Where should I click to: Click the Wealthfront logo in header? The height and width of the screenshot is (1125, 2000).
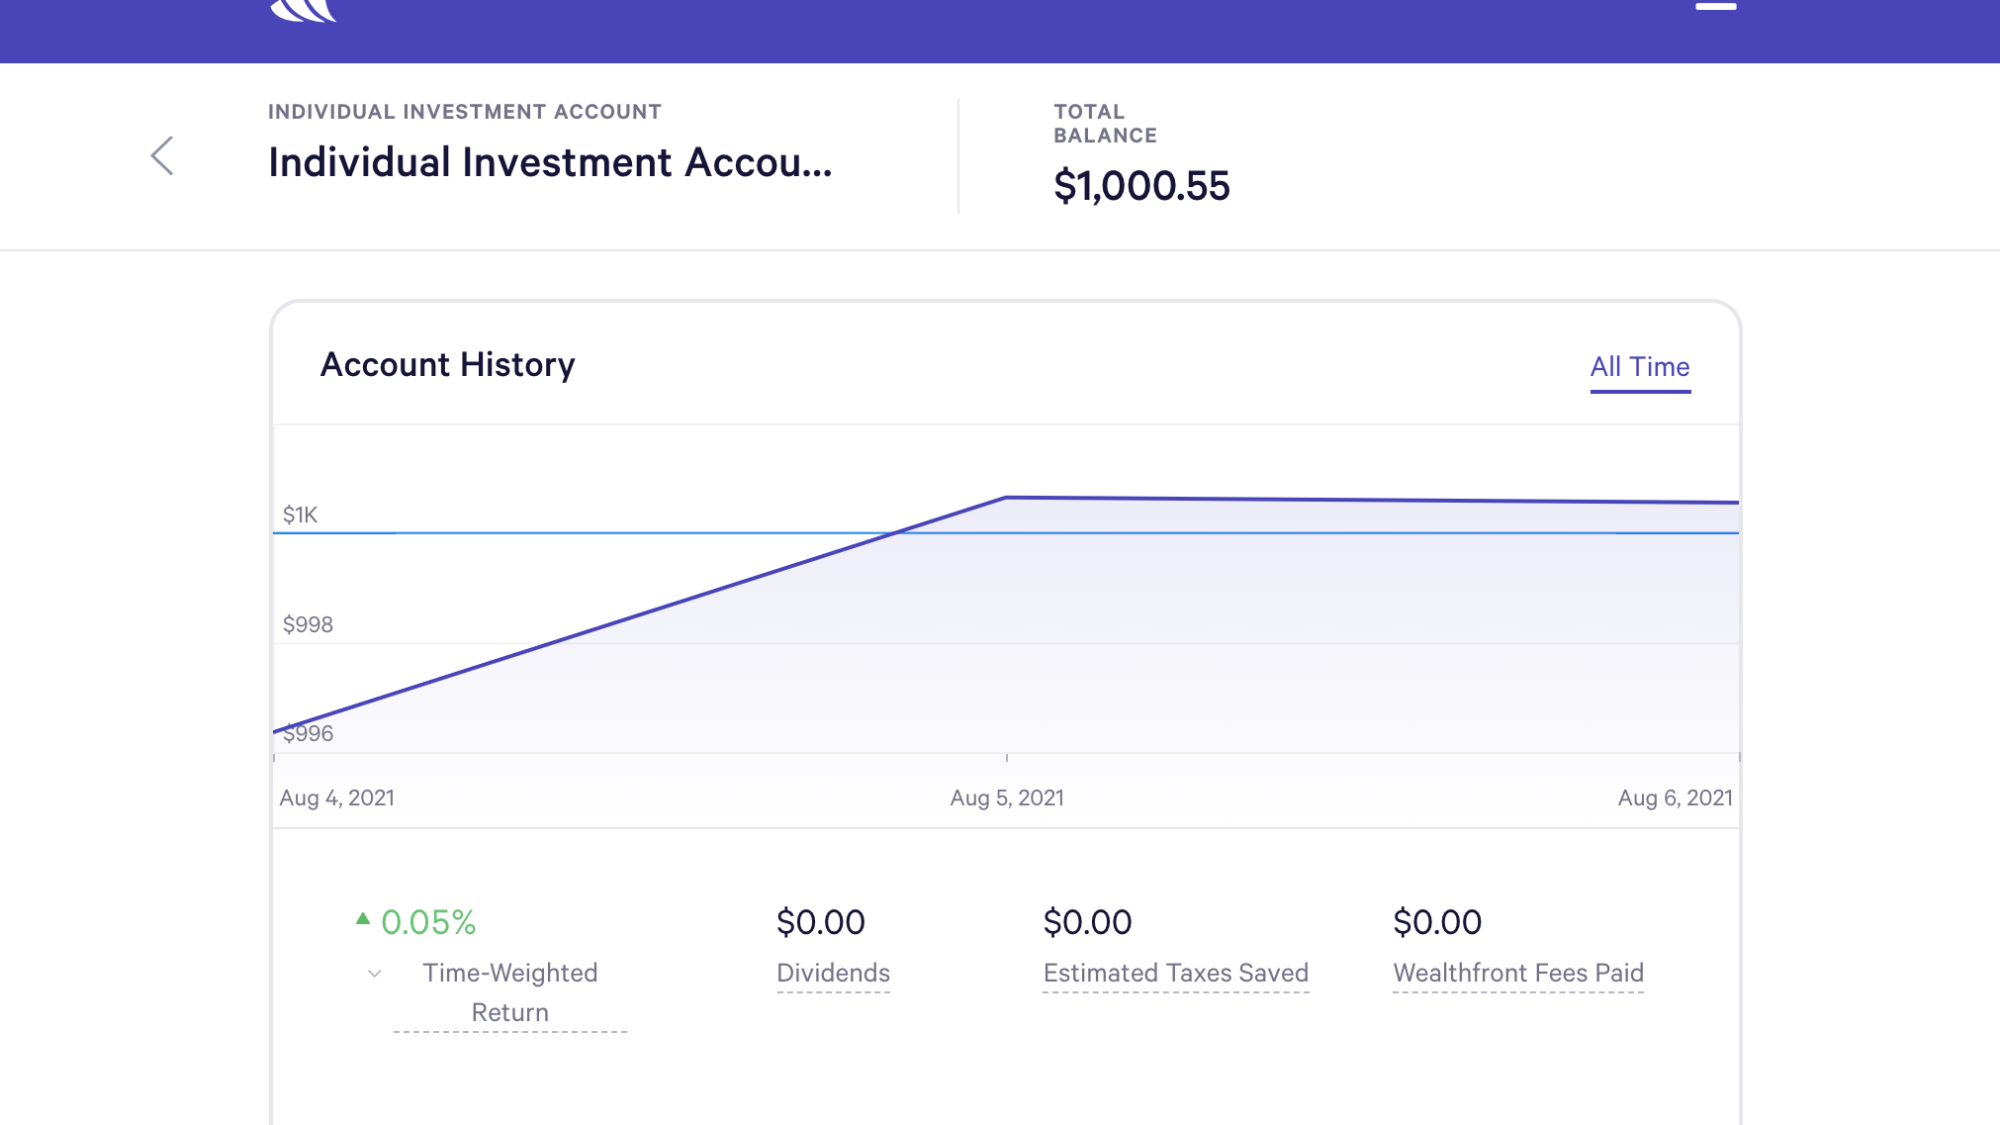click(x=303, y=9)
